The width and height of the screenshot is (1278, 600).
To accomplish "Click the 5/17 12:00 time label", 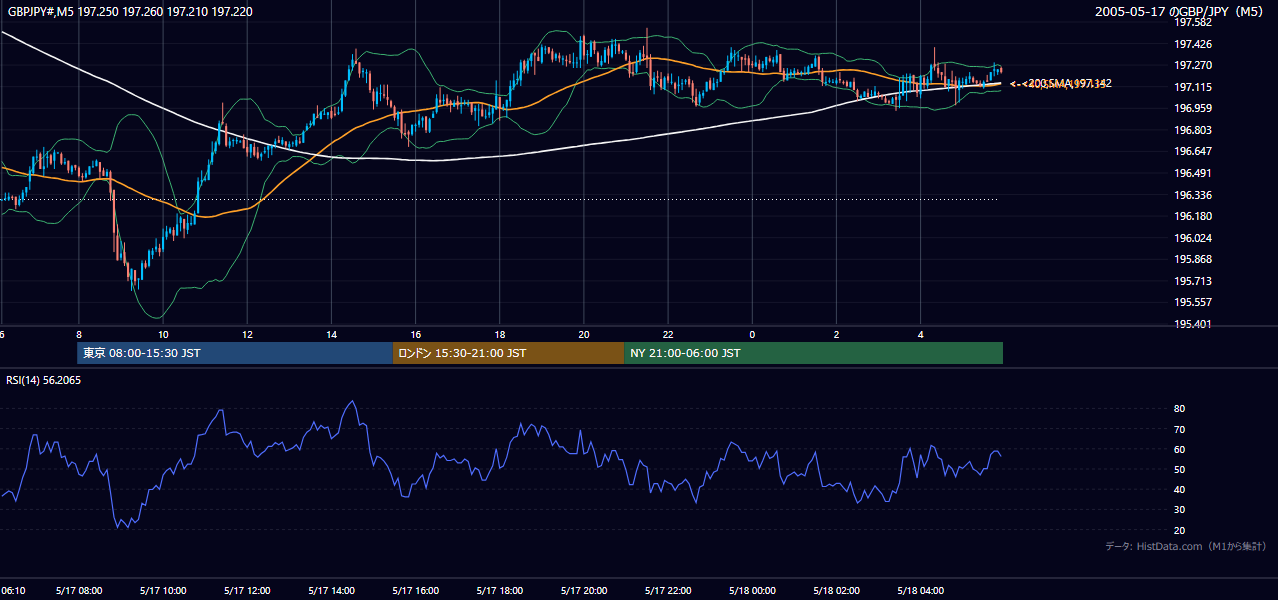I will (247, 591).
